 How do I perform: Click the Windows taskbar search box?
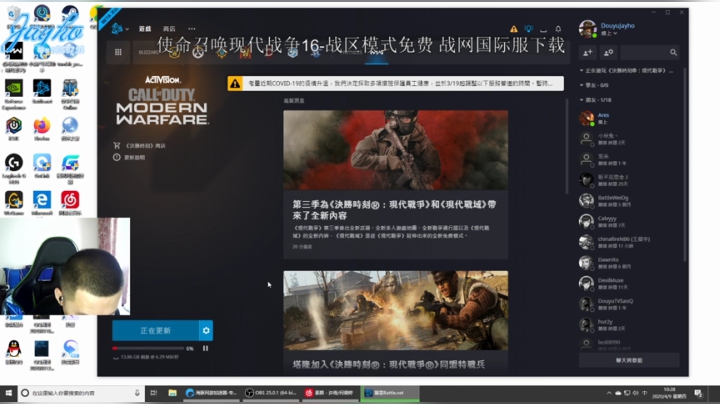(x=81, y=393)
